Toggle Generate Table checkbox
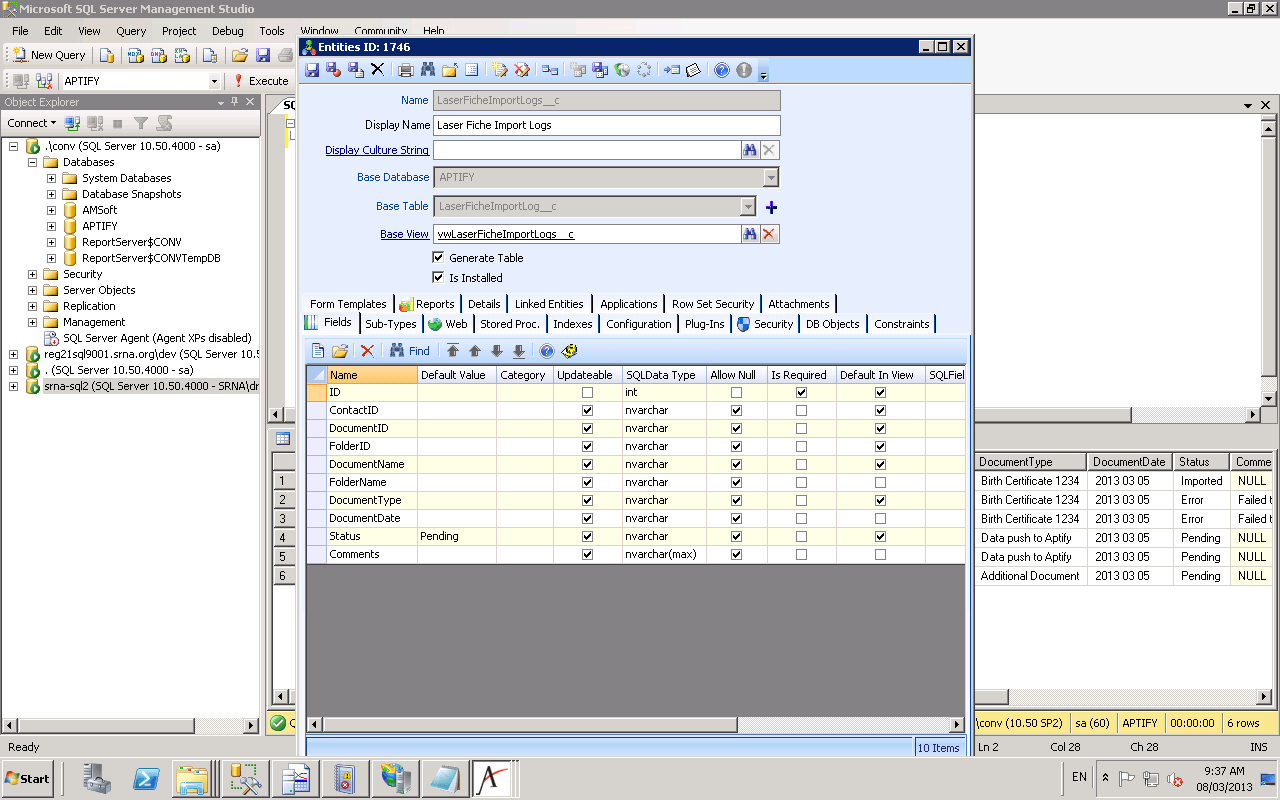 point(438,257)
